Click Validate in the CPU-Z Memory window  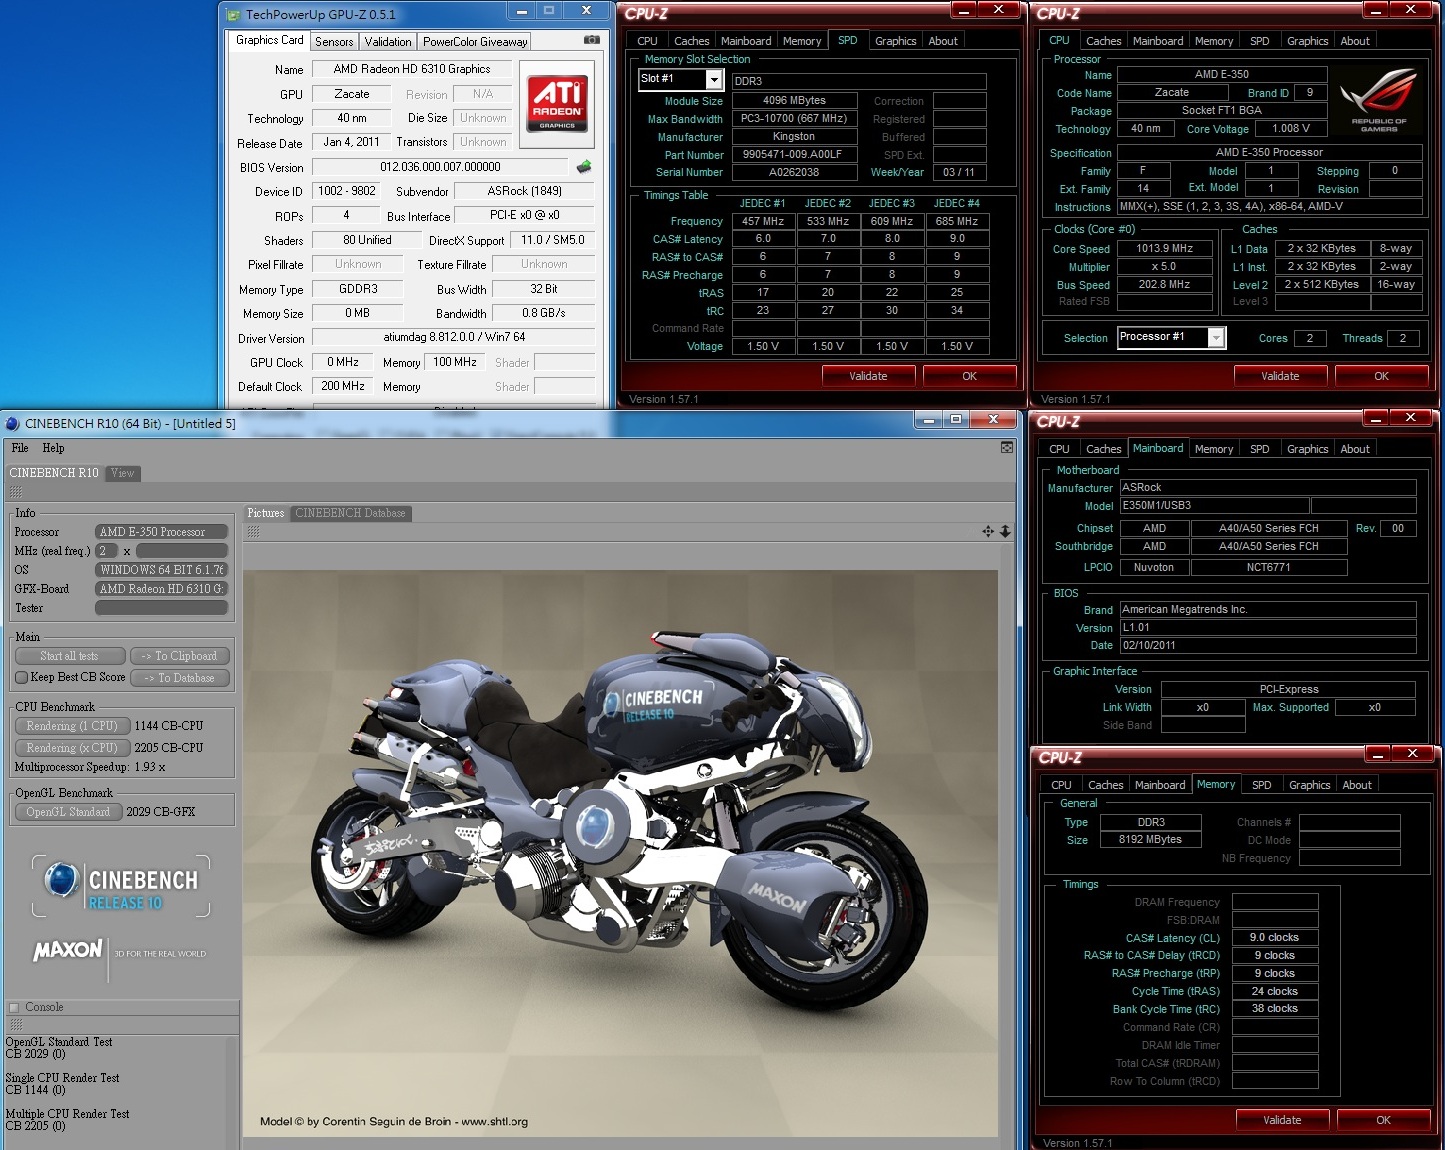pos(1282,1120)
